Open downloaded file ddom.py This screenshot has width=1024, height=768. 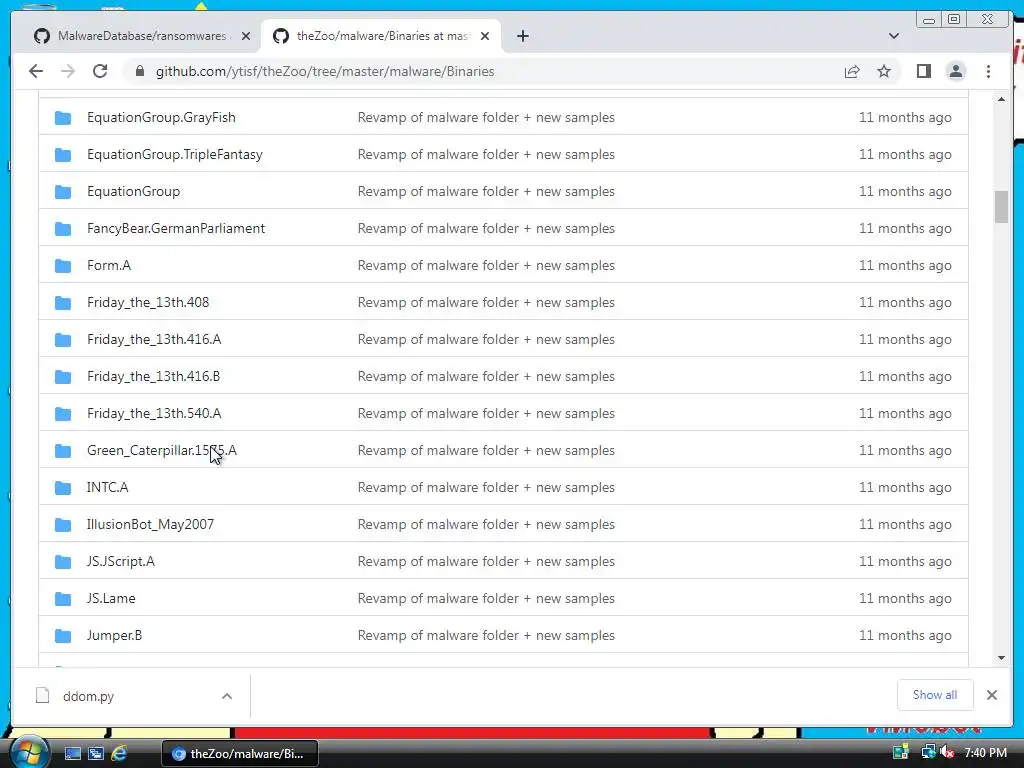(x=88, y=696)
